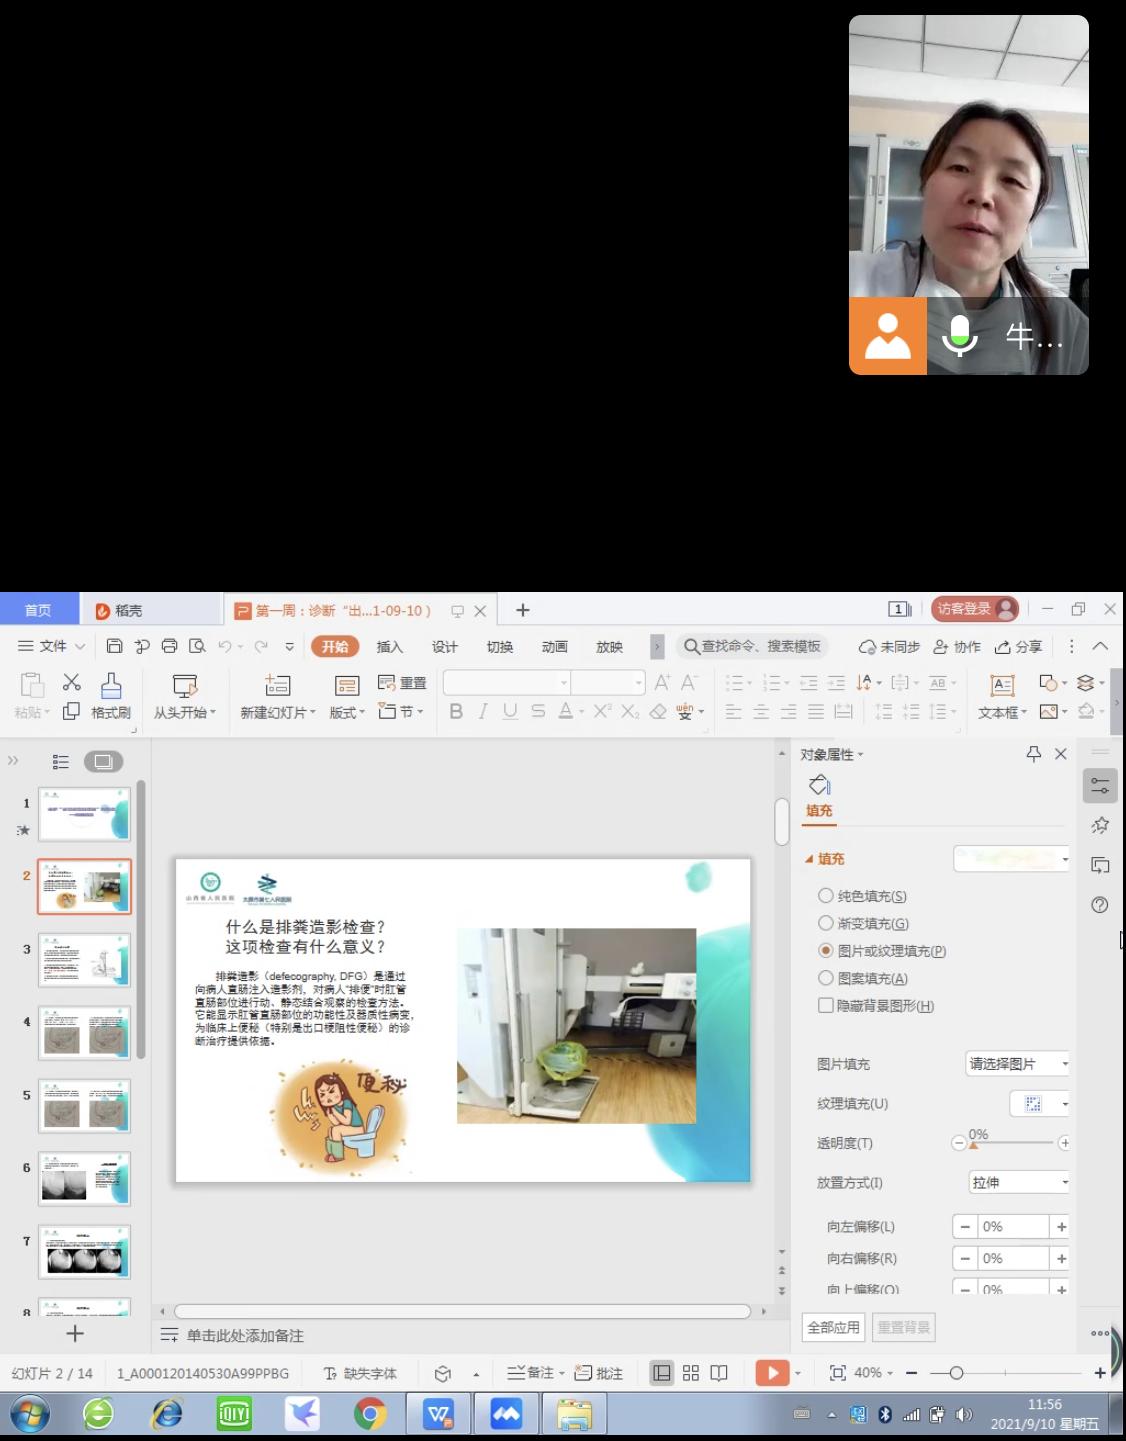Open picture fill (请选择图片) dropdown
This screenshot has height=1441, width=1126.
(x=1018, y=1064)
